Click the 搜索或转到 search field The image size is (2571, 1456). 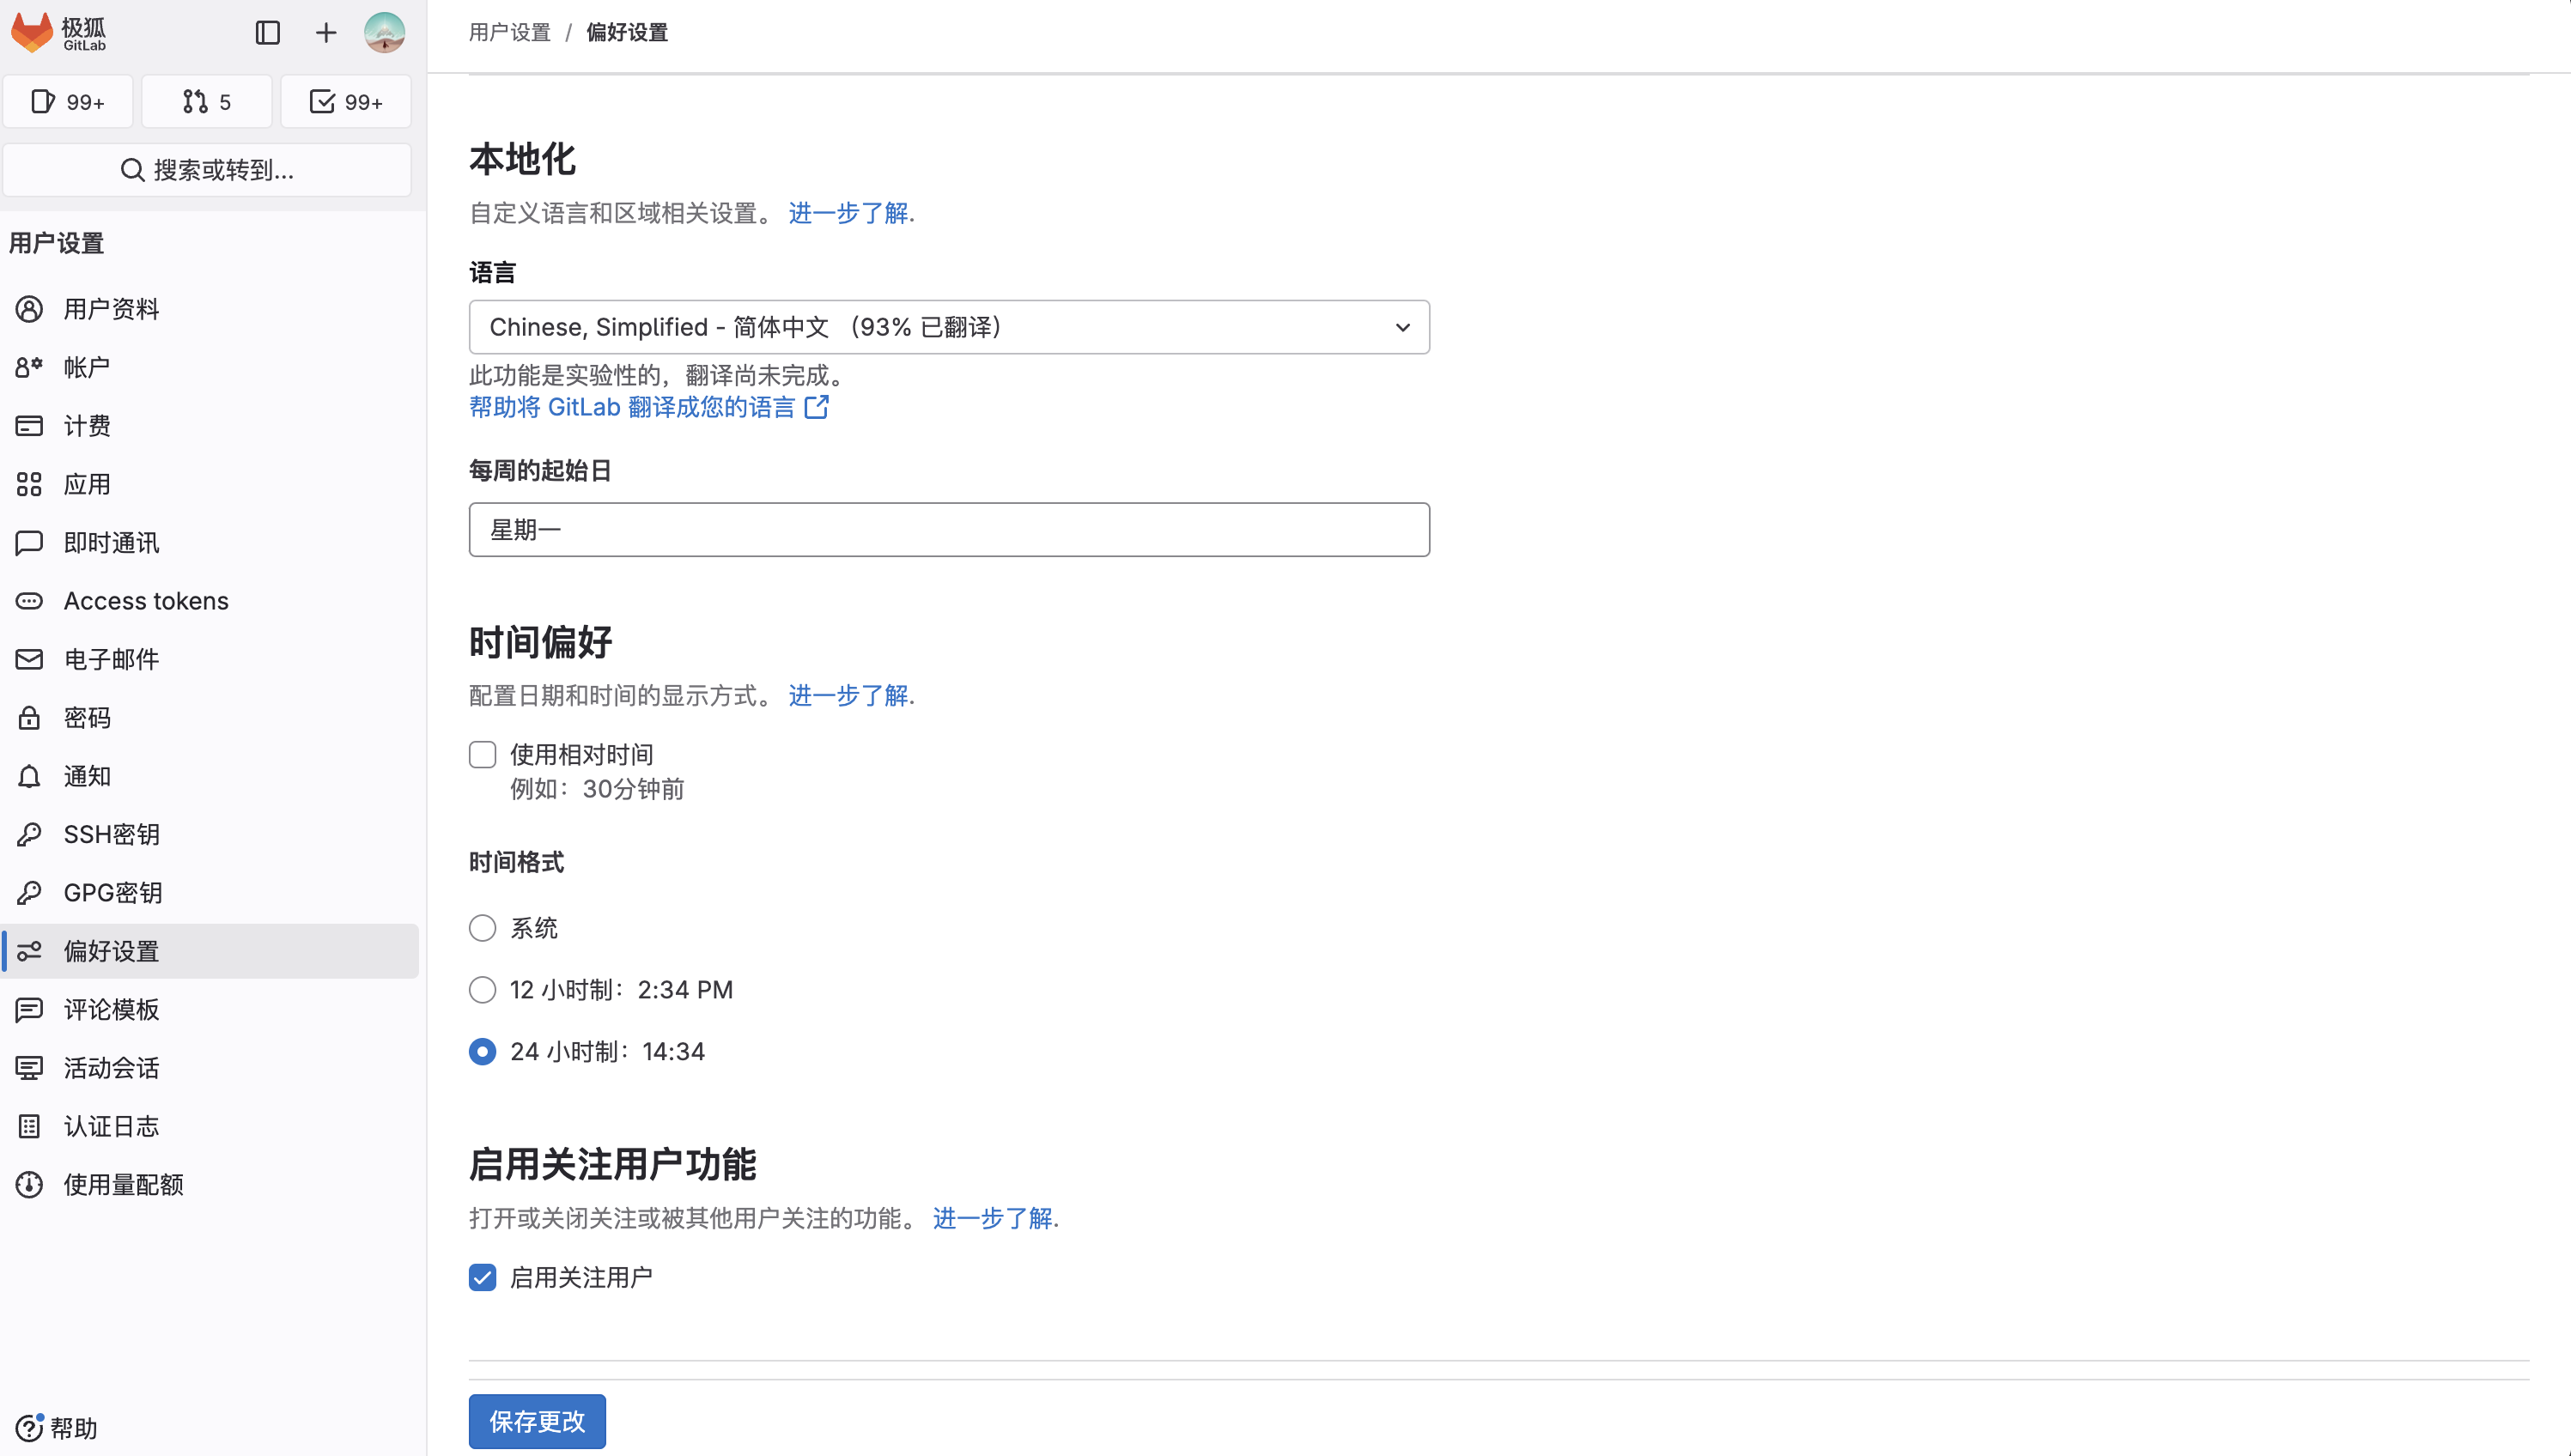(x=206, y=169)
